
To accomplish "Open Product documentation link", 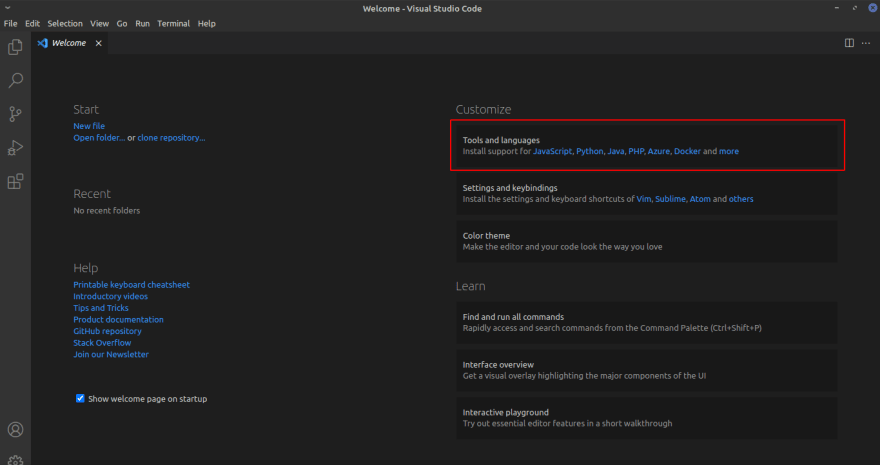I will click(x=118, y=320).
